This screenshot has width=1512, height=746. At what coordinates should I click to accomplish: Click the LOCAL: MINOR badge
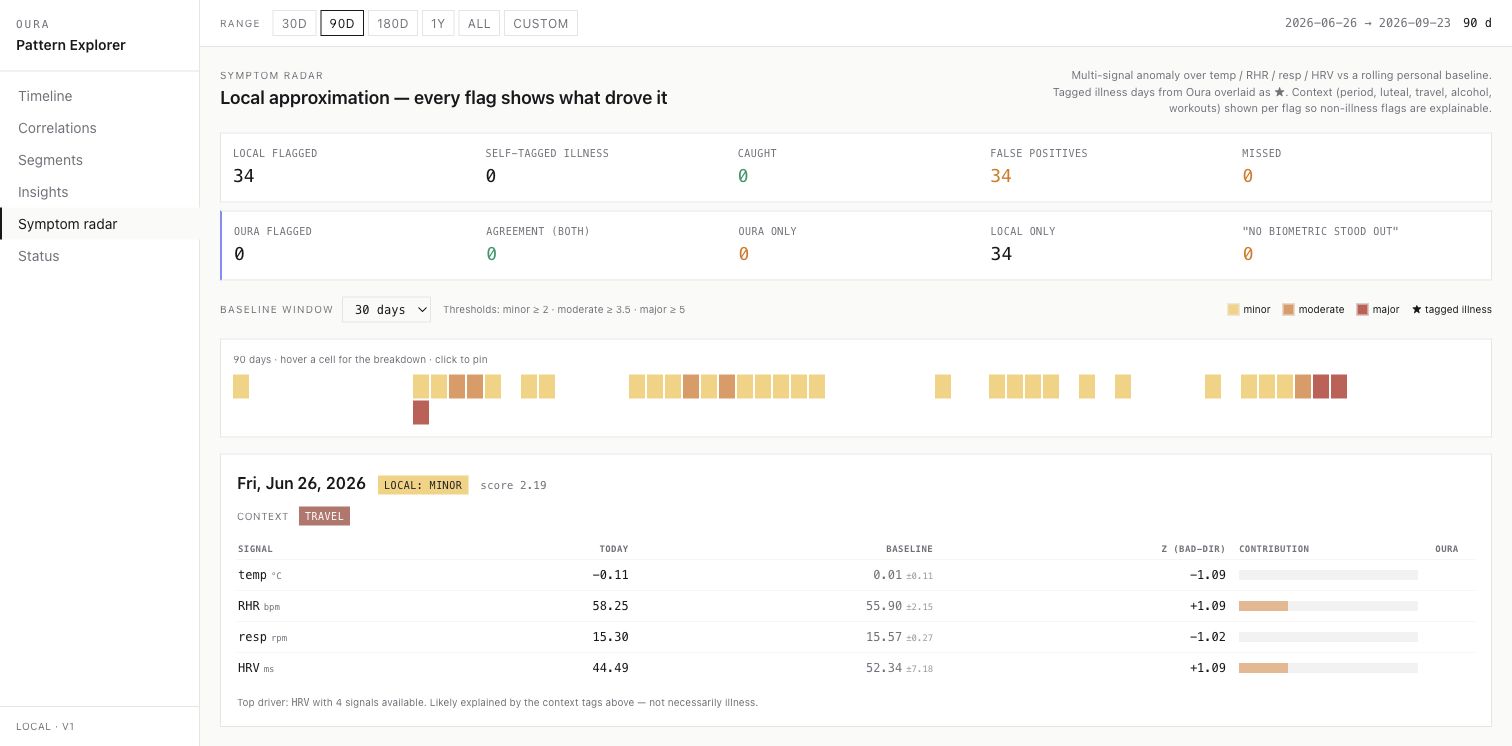click(423, 485)
